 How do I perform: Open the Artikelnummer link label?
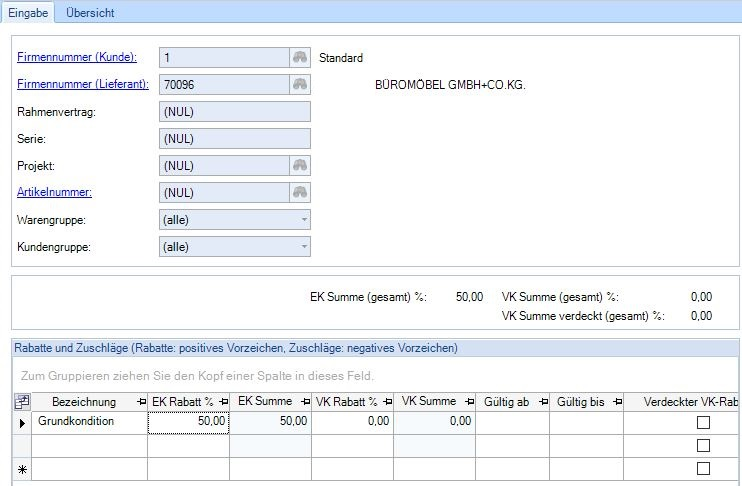(63, 192)
